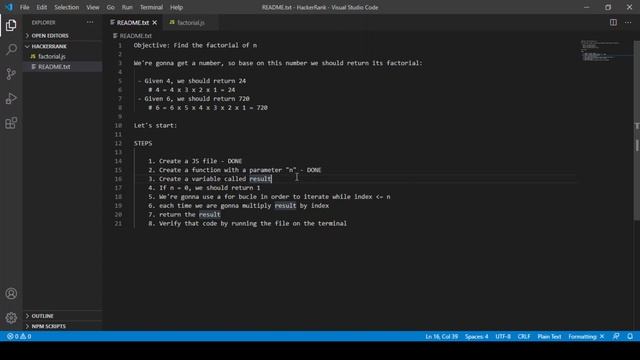
Task: Change the Plain Text language mode
Action: point(549,336)
